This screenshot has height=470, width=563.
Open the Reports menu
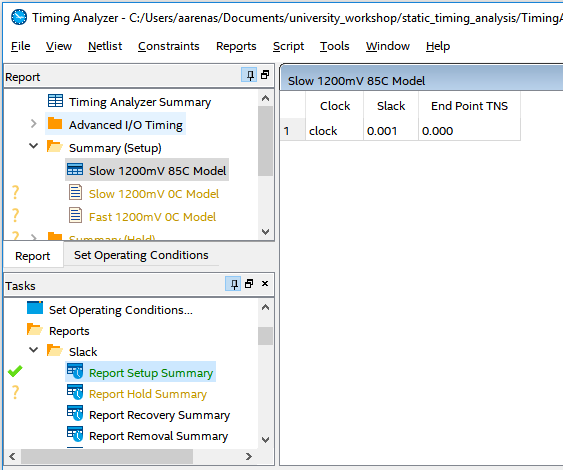click(x=236, y=46)
